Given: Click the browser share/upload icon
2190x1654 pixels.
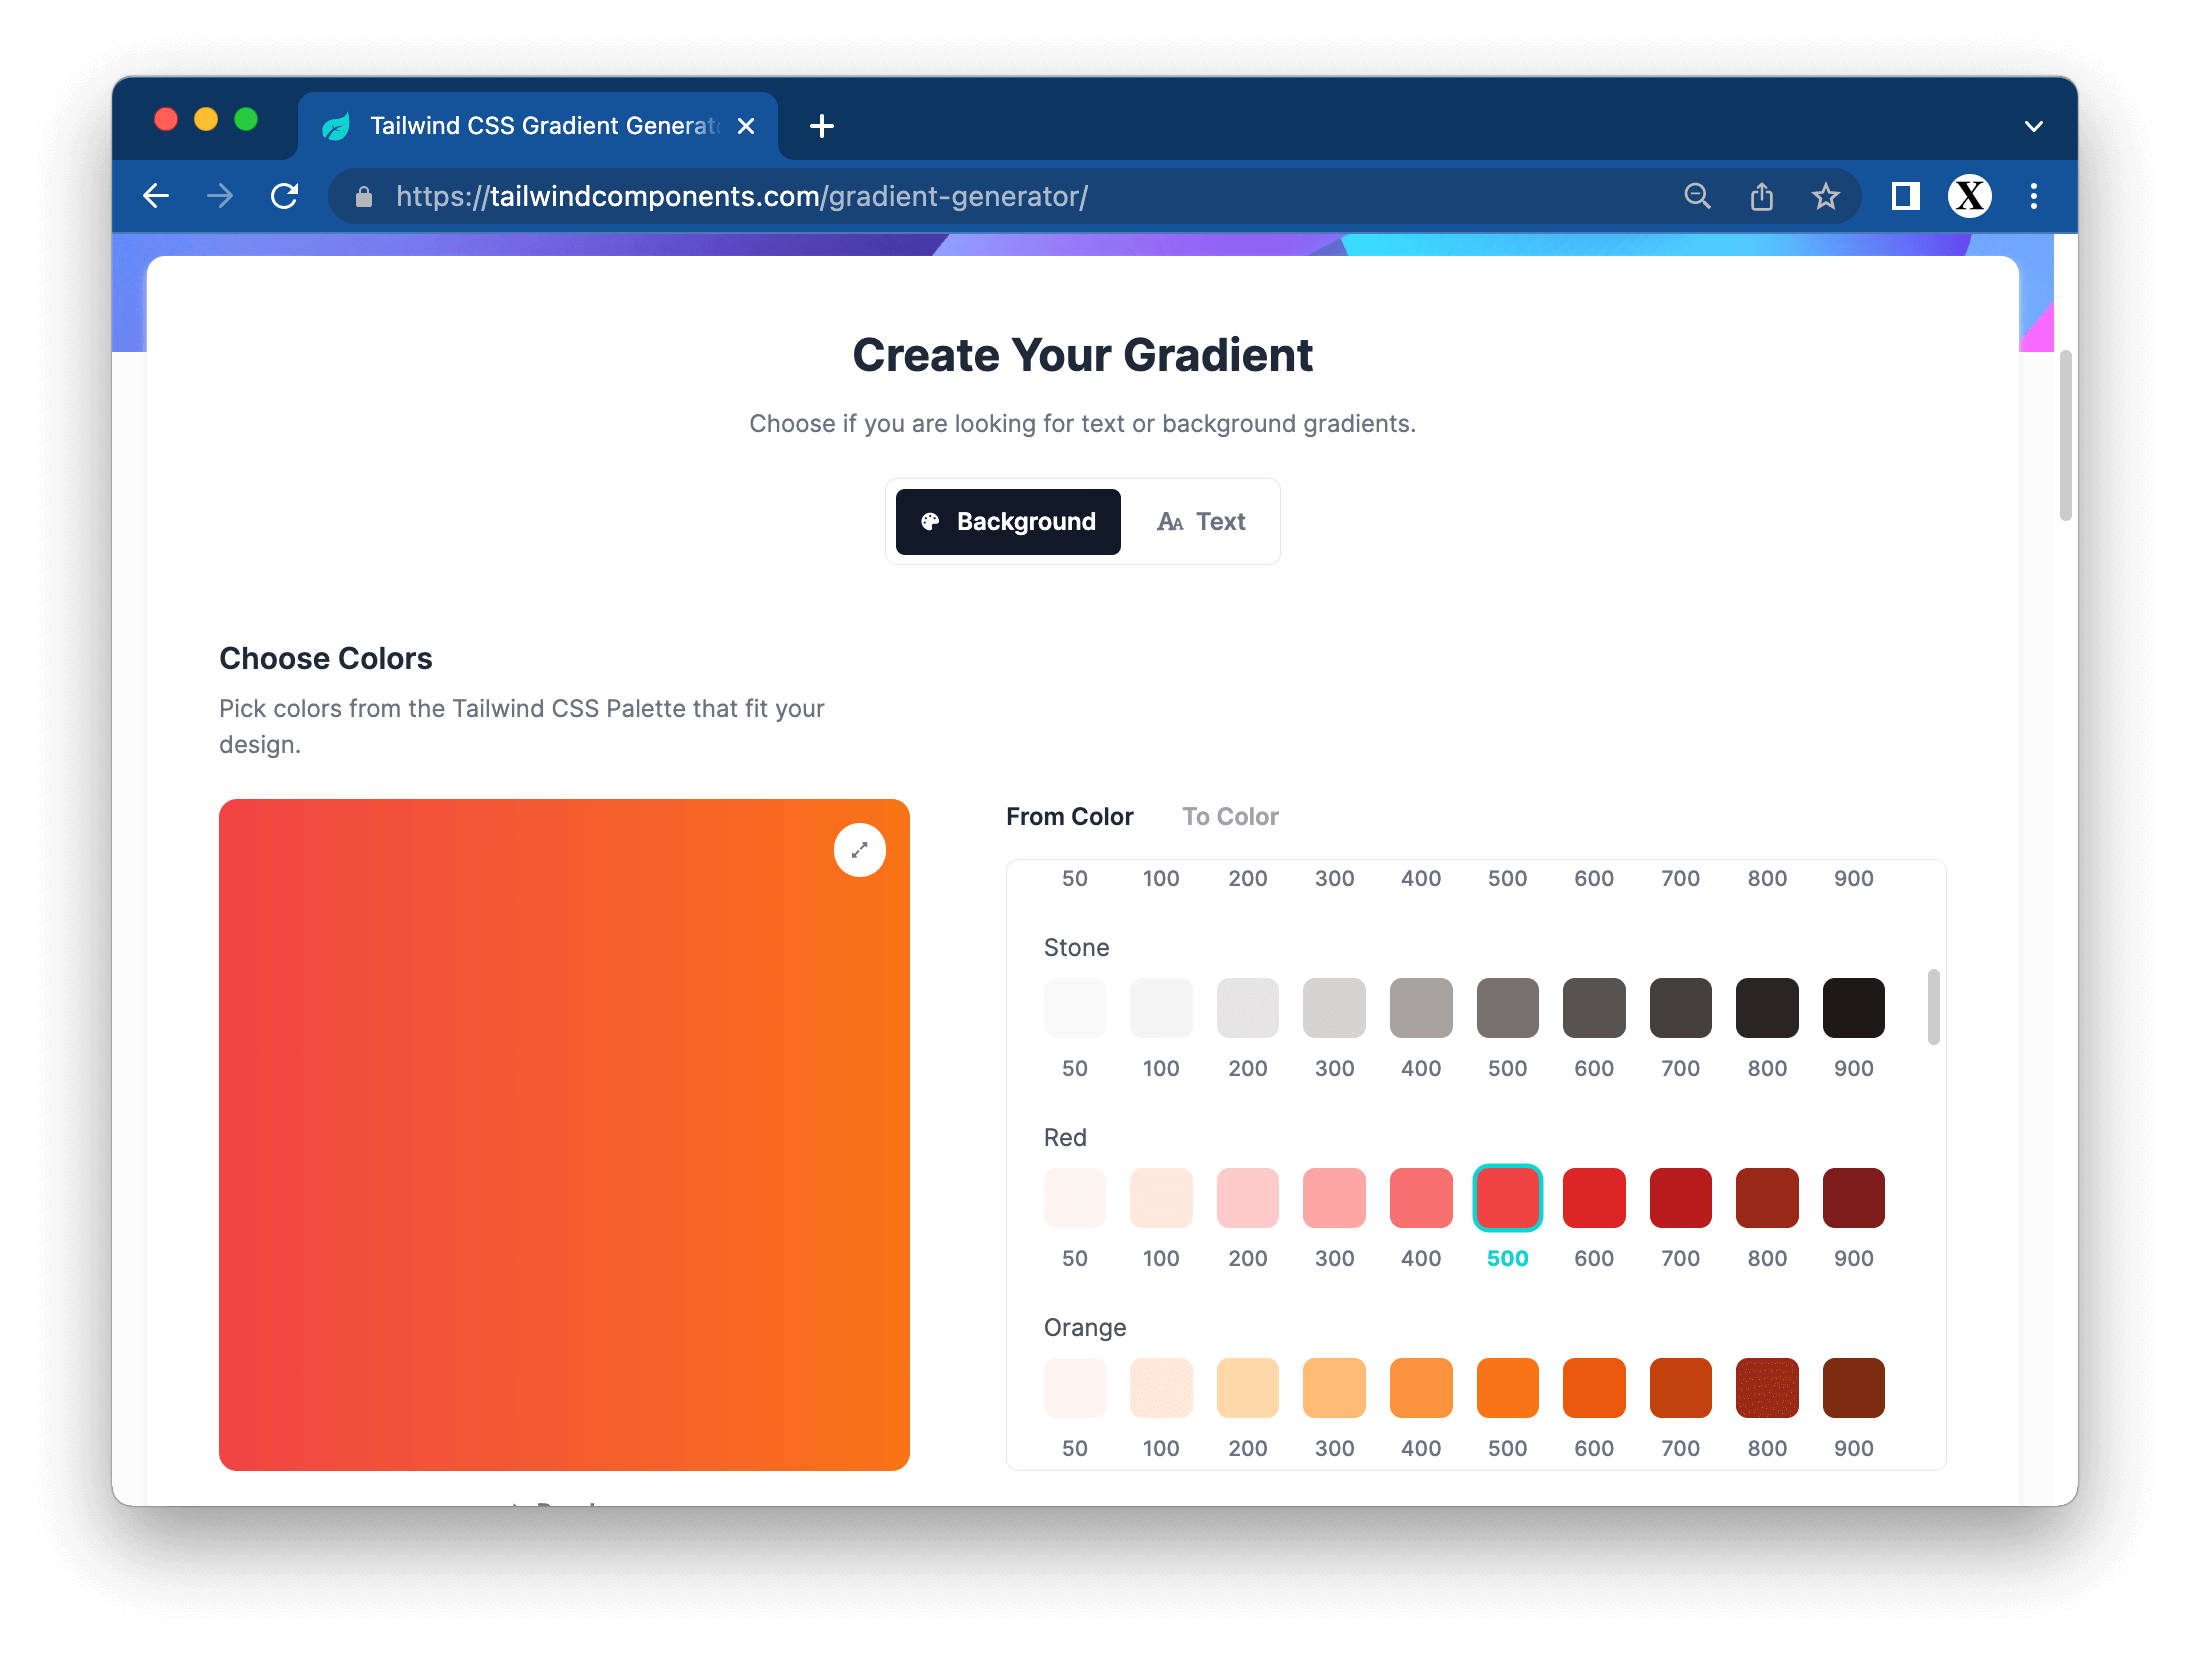Looking at the screenshot, I should (x=1759, y=196).
